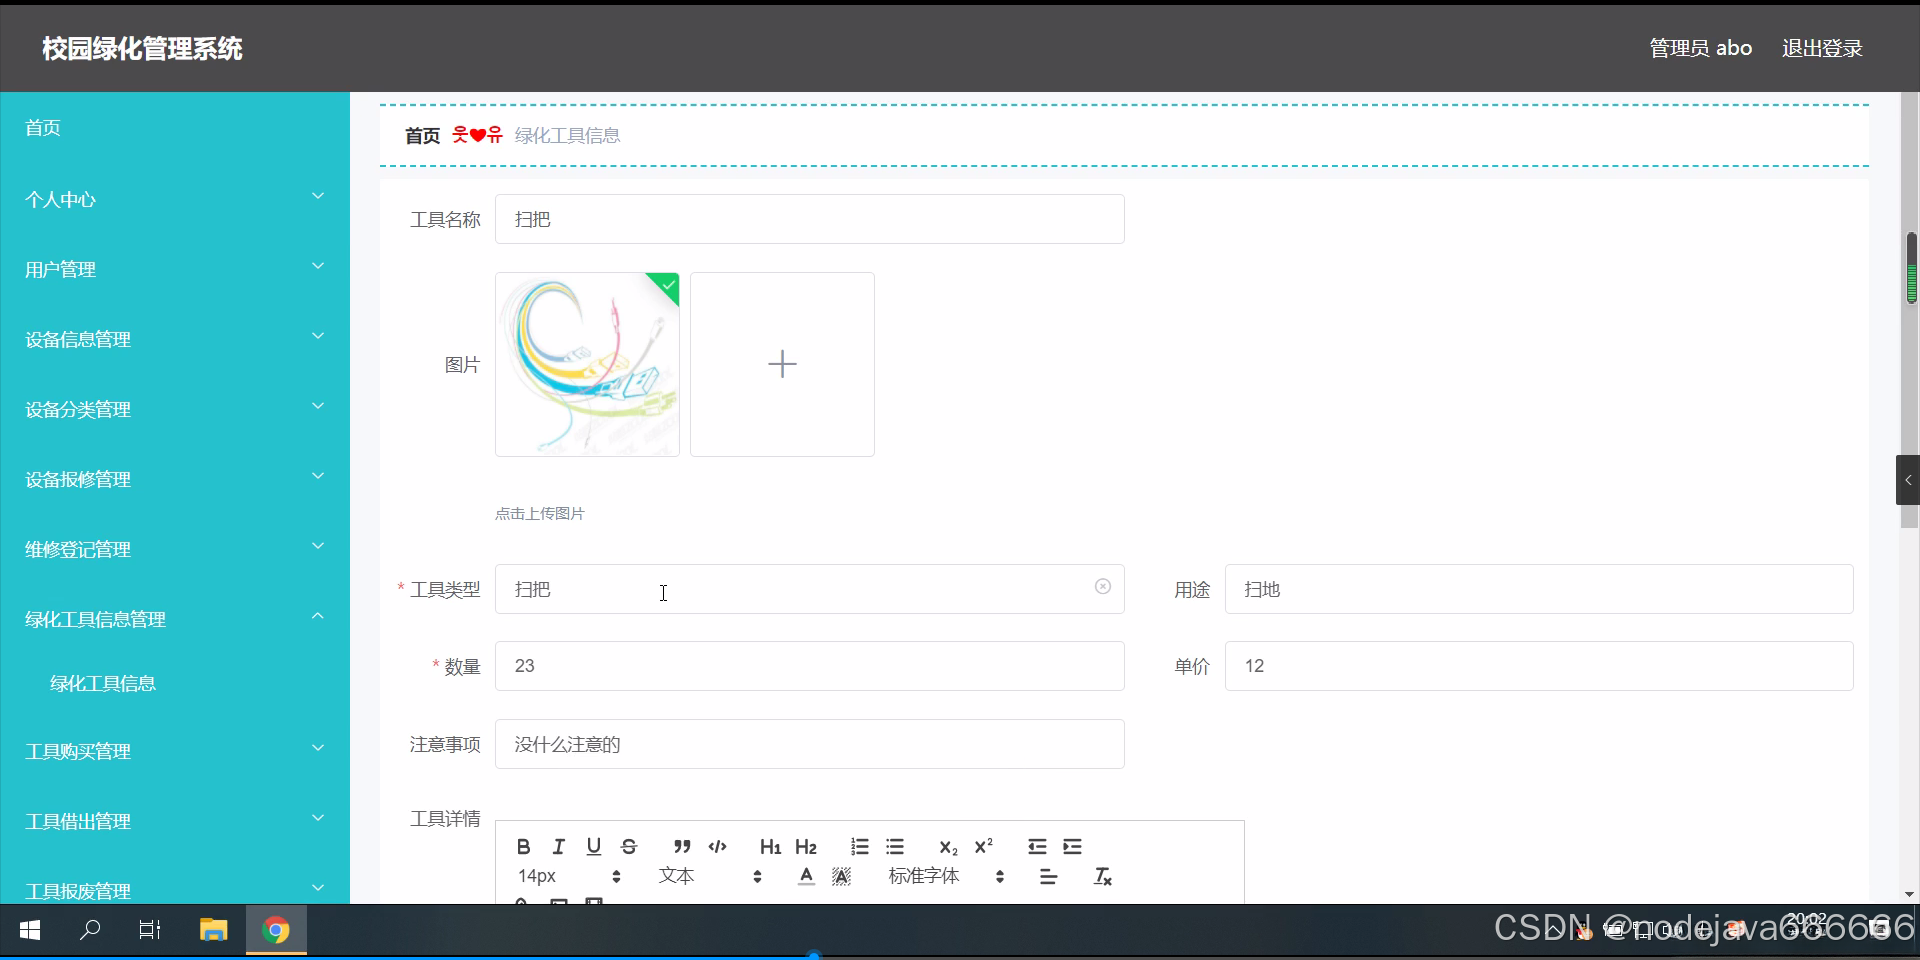
Task: Apply Heading 1 style
Action: [770, 847]
